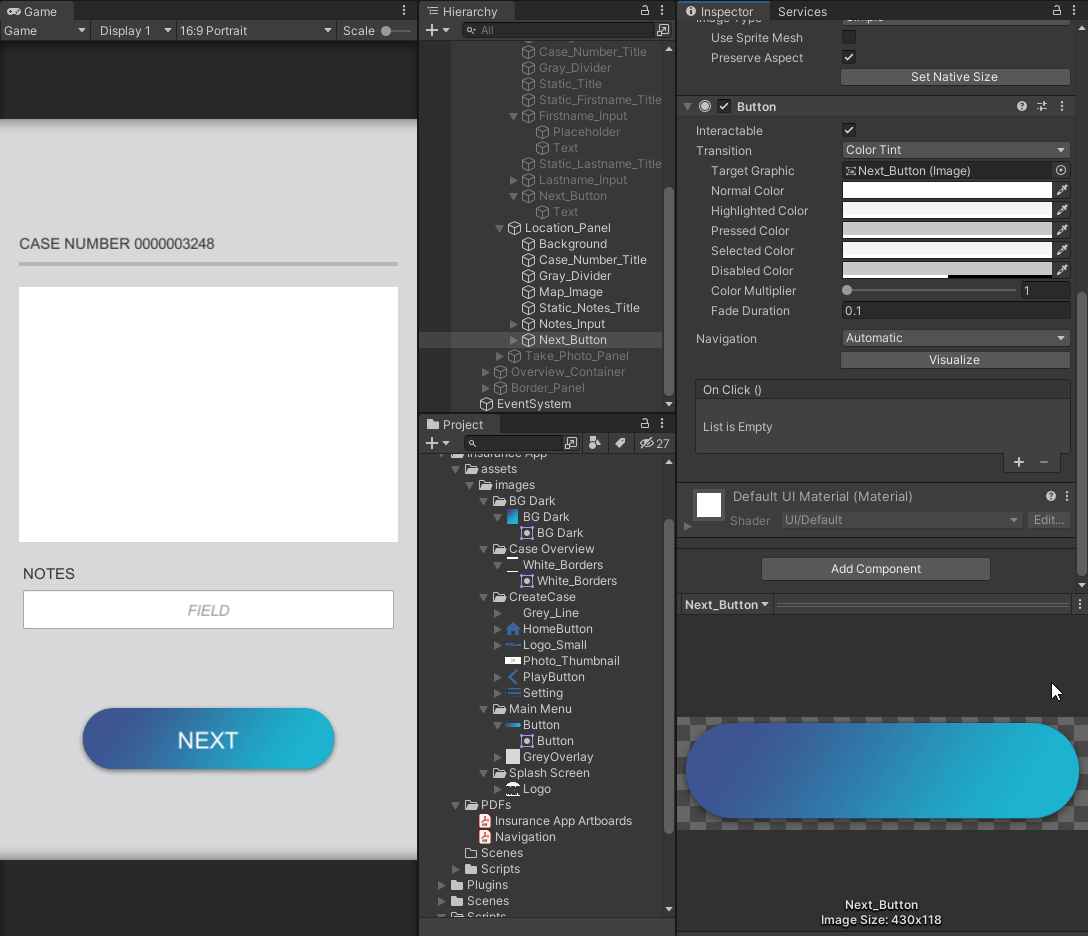The height and width of the screenshot is (936, 1088).
Task: Open Inspector panel options menu
Action: coord(1074,10)
